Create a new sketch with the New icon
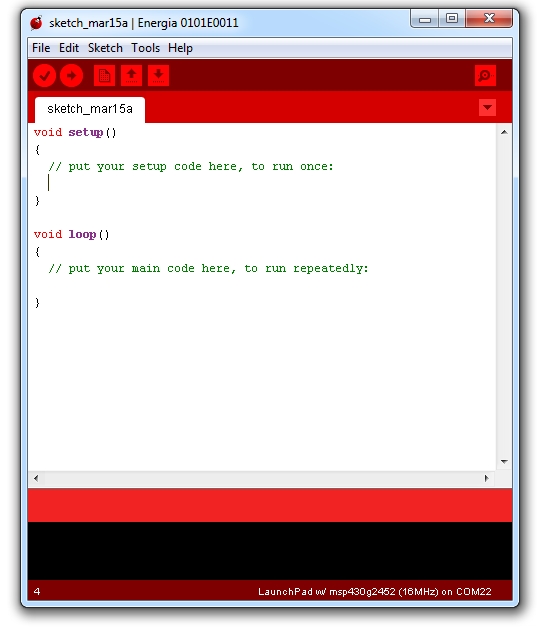 pyautogui.click(x=105, y=76)
